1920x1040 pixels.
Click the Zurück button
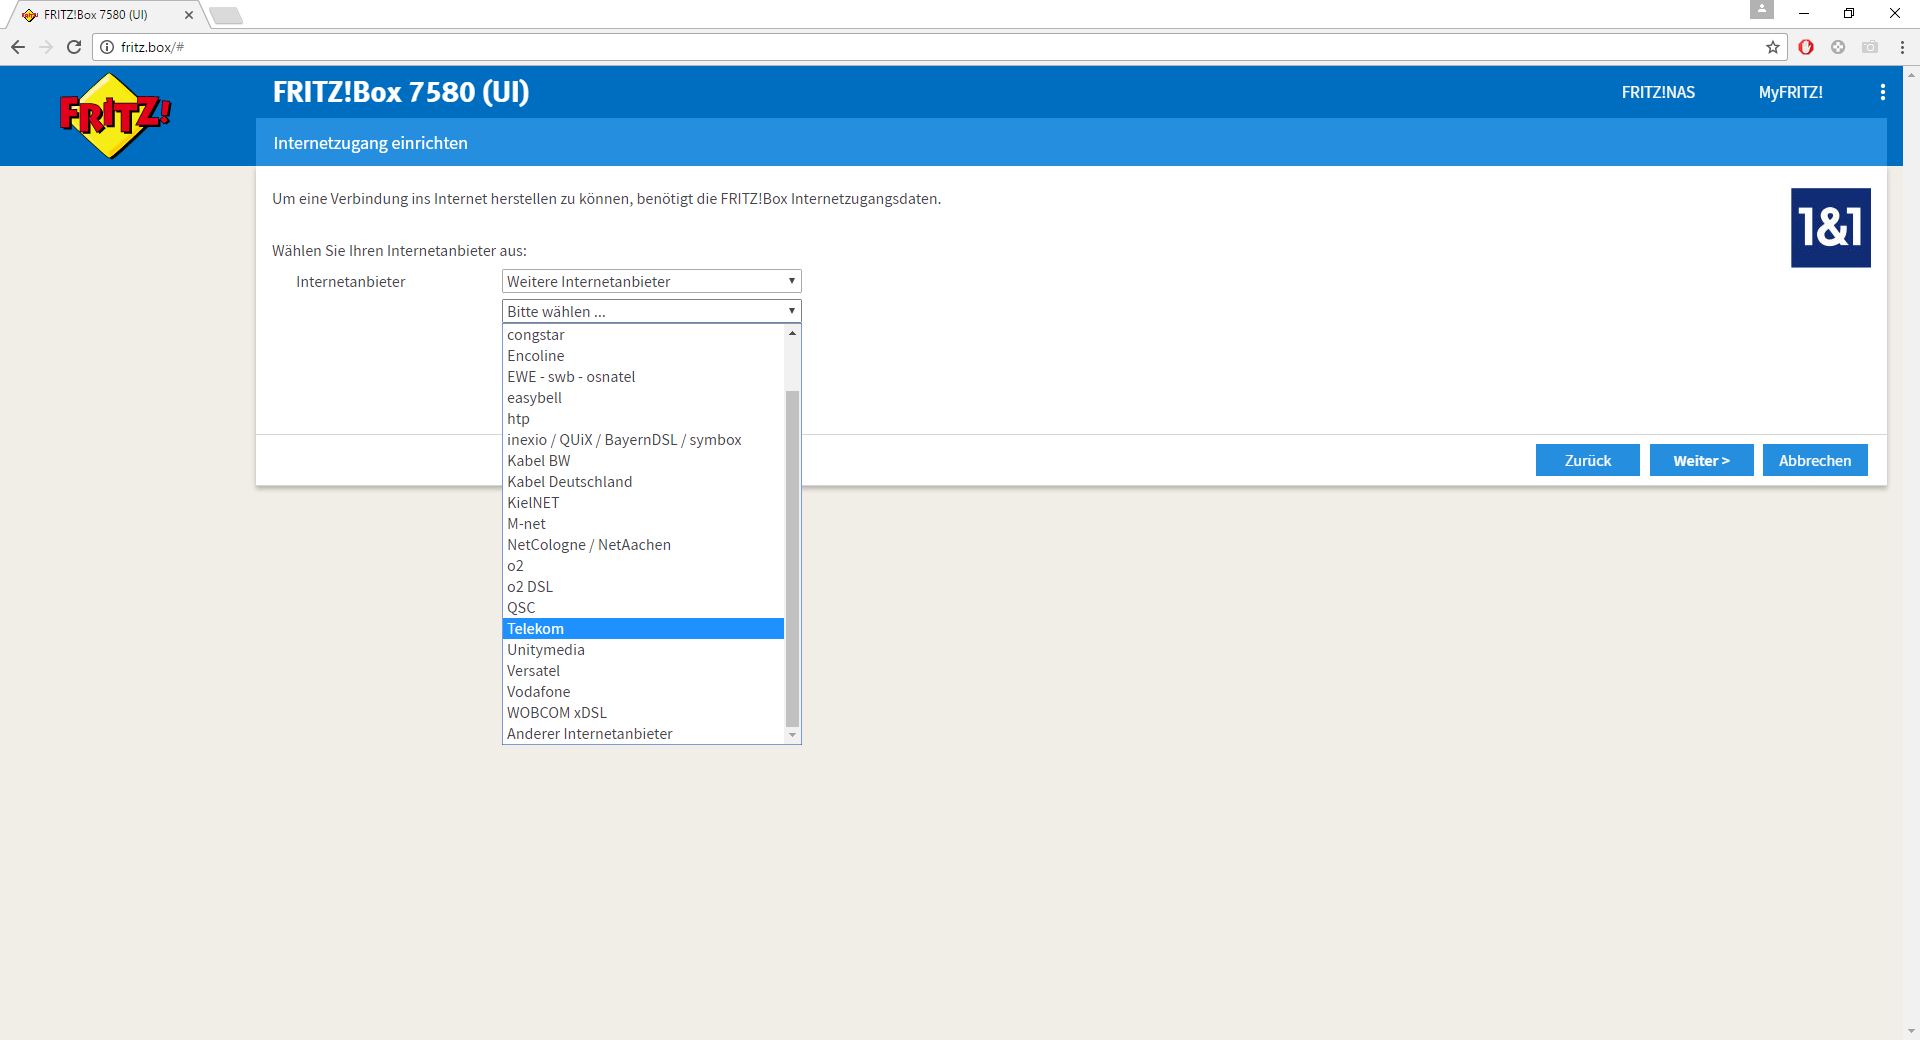tap(1587, 460)
